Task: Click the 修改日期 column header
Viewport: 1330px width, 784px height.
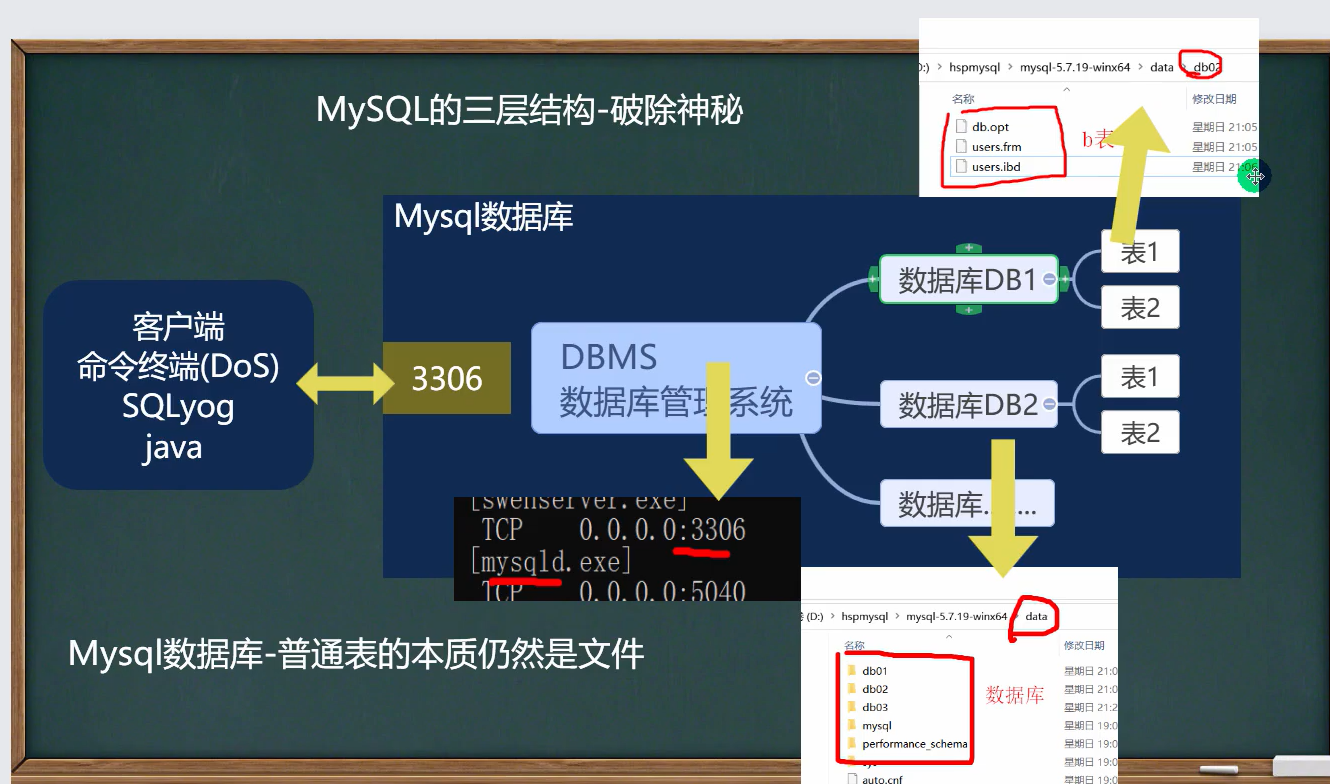Action: point(1213,100)
